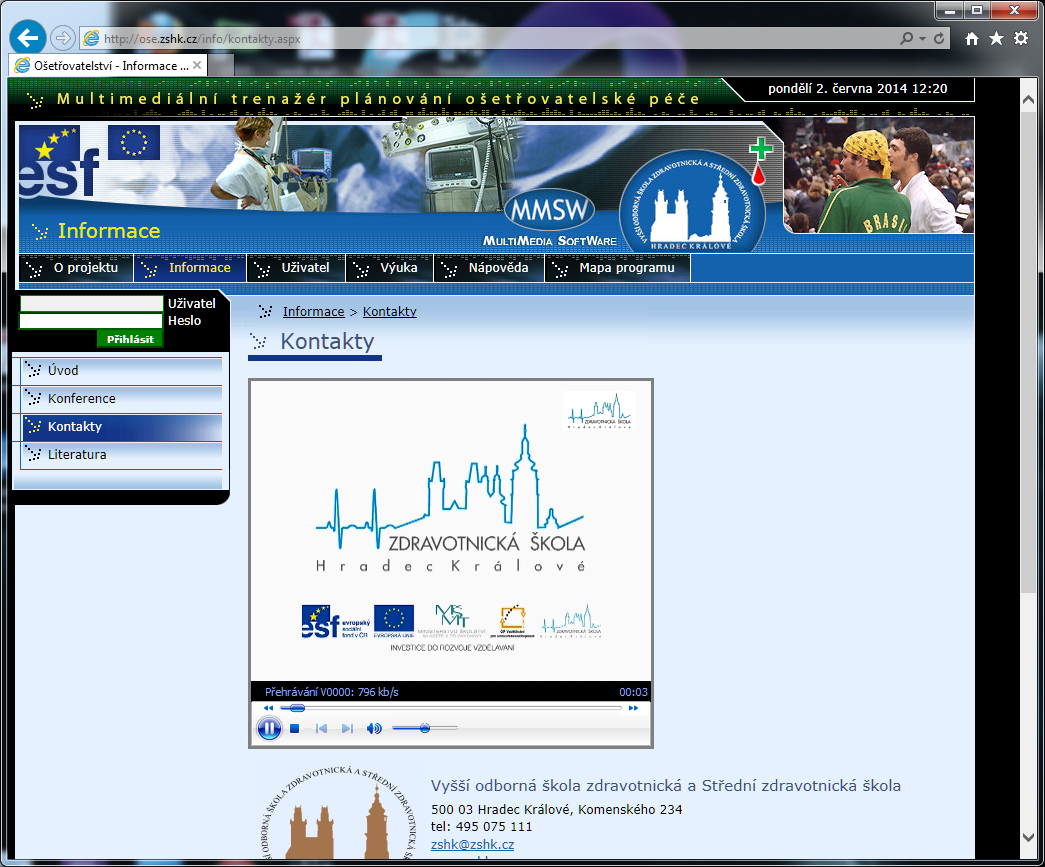This screenshot has height=867, width=1045.
Task: Open browser Tools gear icon
Action: point(1021,38)
